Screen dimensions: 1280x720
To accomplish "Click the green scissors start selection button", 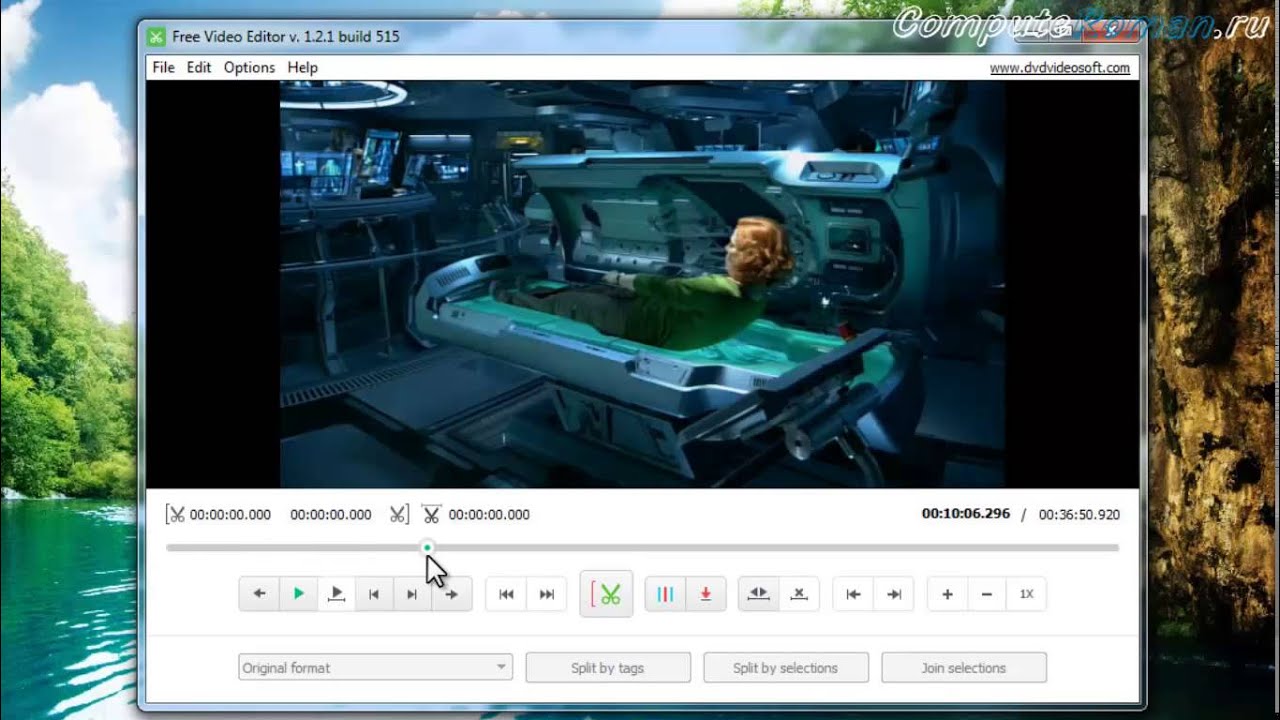I will pyautogui.click(x=606, y=594).
